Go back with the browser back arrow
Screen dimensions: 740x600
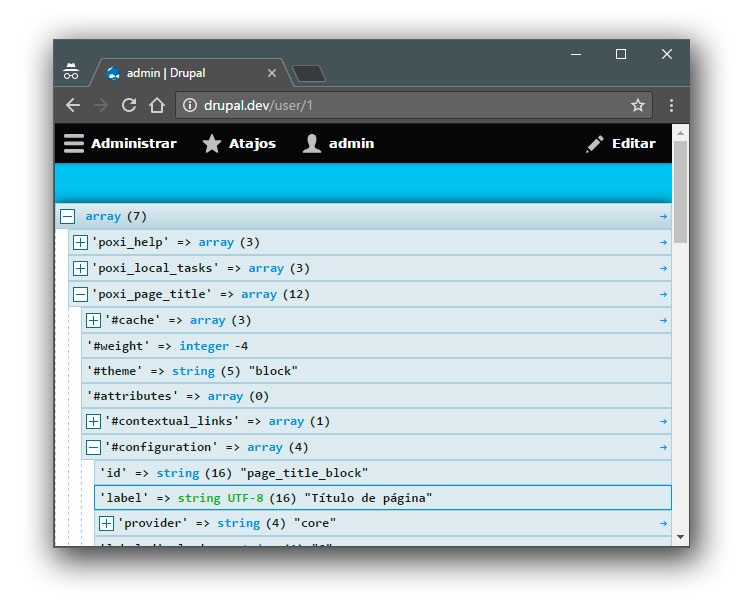(x=73, y=105)
